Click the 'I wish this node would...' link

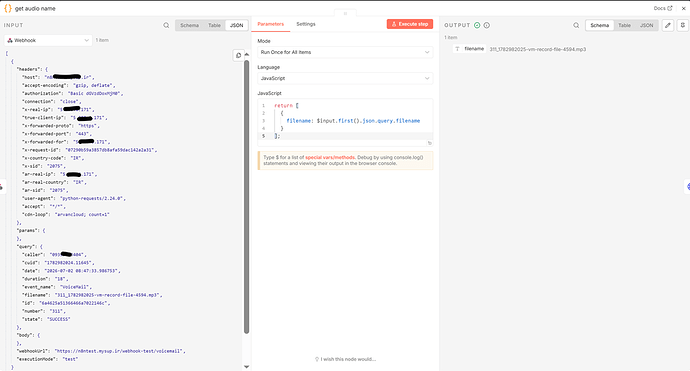345,359
